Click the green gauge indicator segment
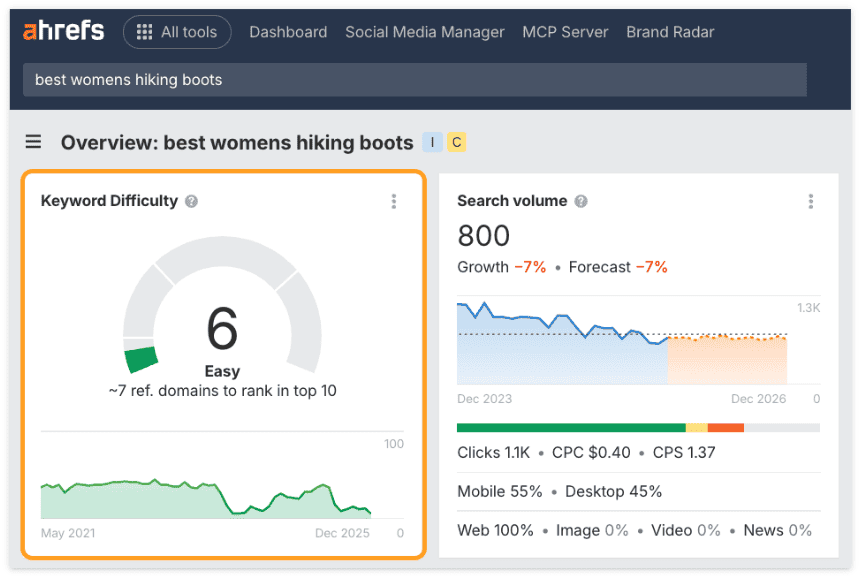The image size is (864, 578). click(141, 359)
